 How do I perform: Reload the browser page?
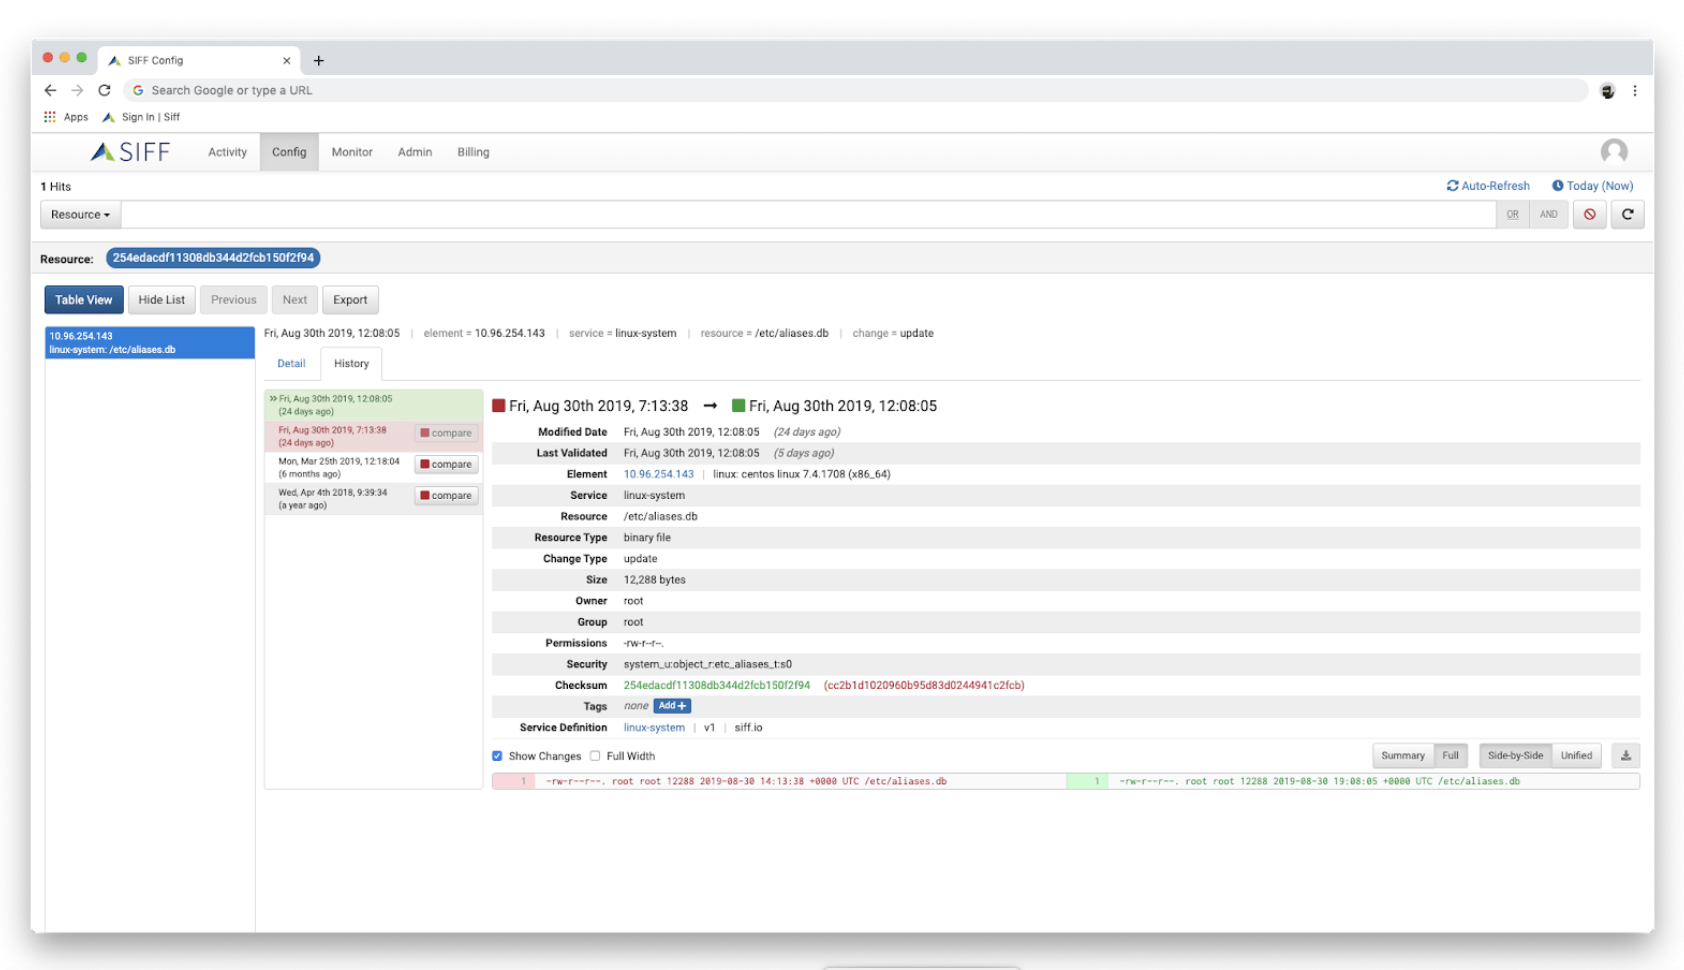[x=104, y=90]
